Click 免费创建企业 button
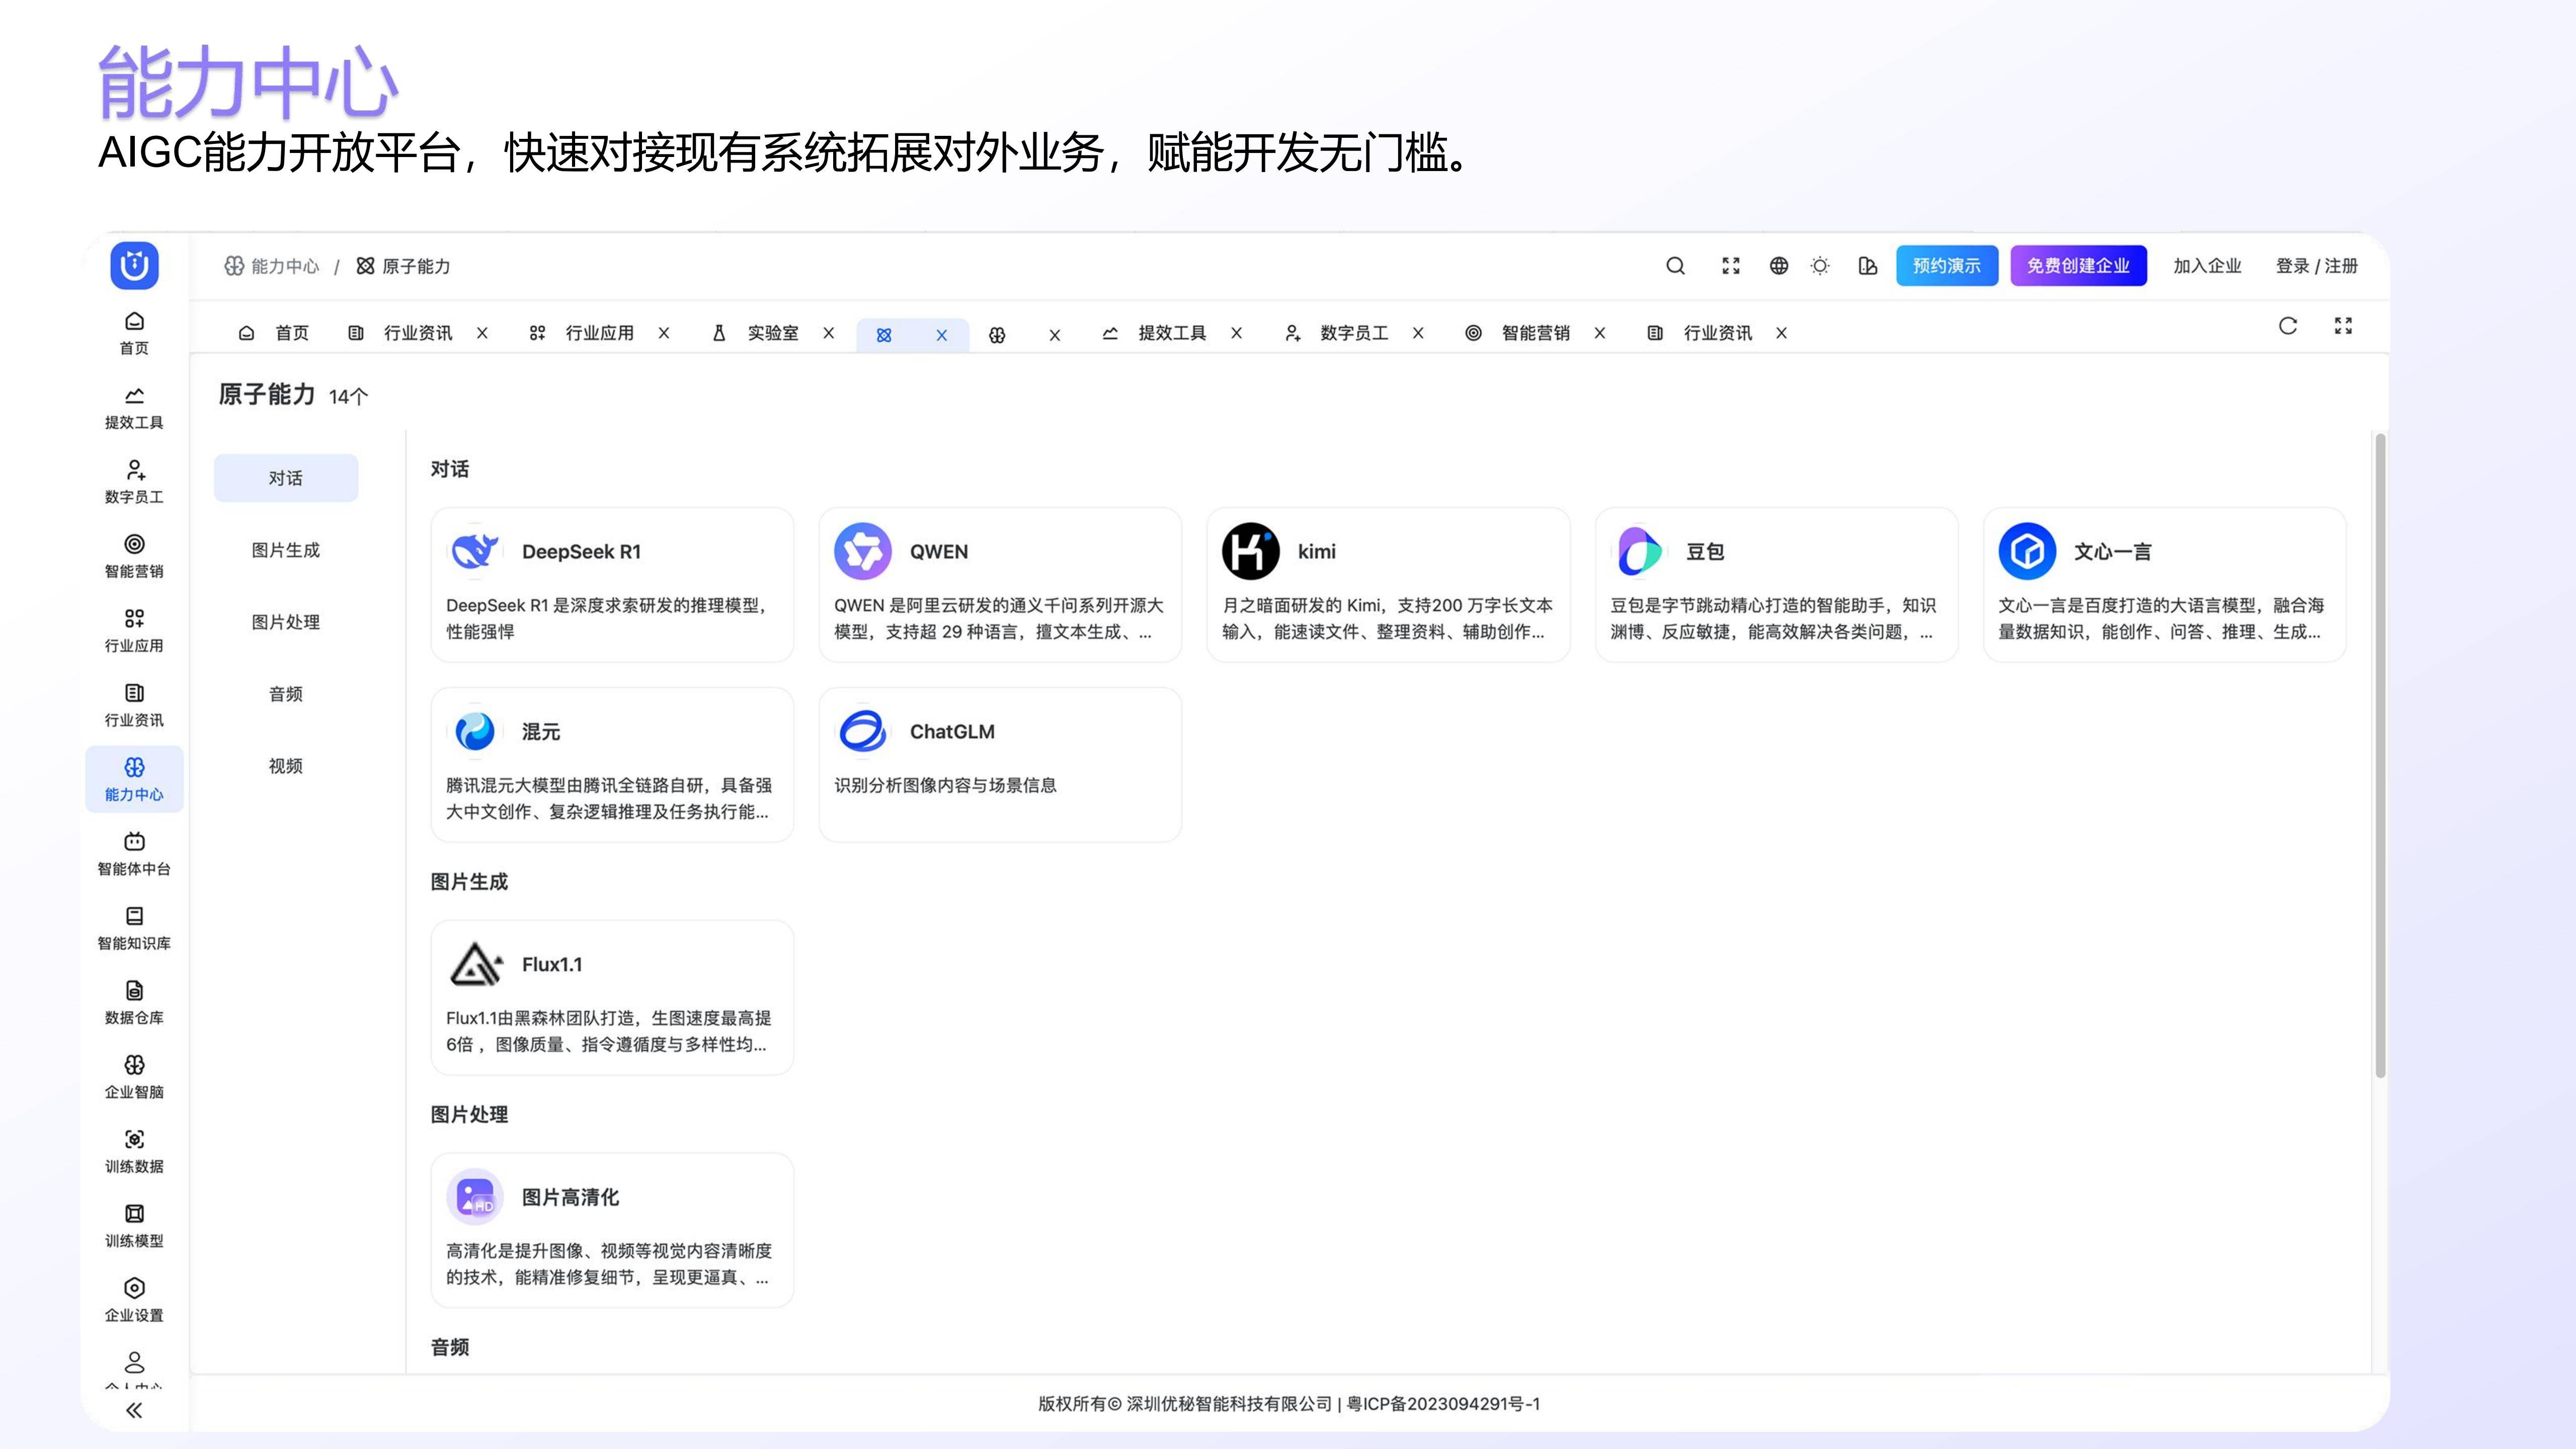This screenshot has height=1449, width=2576. (2078, 266)
